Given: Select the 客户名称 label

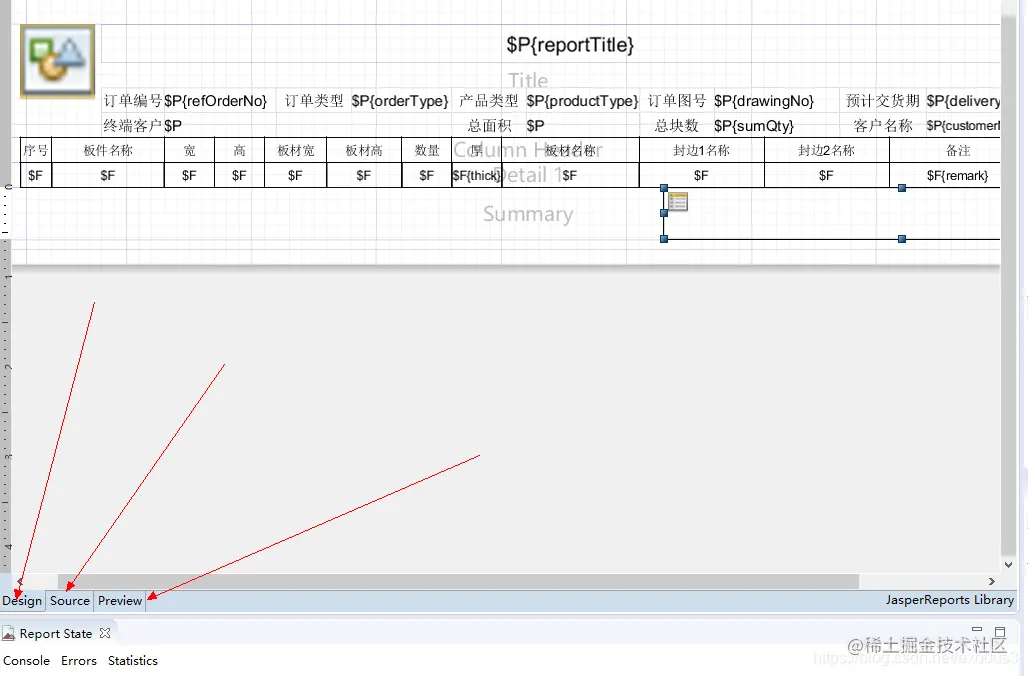Looking at the screenshot, I should point(882,125).
